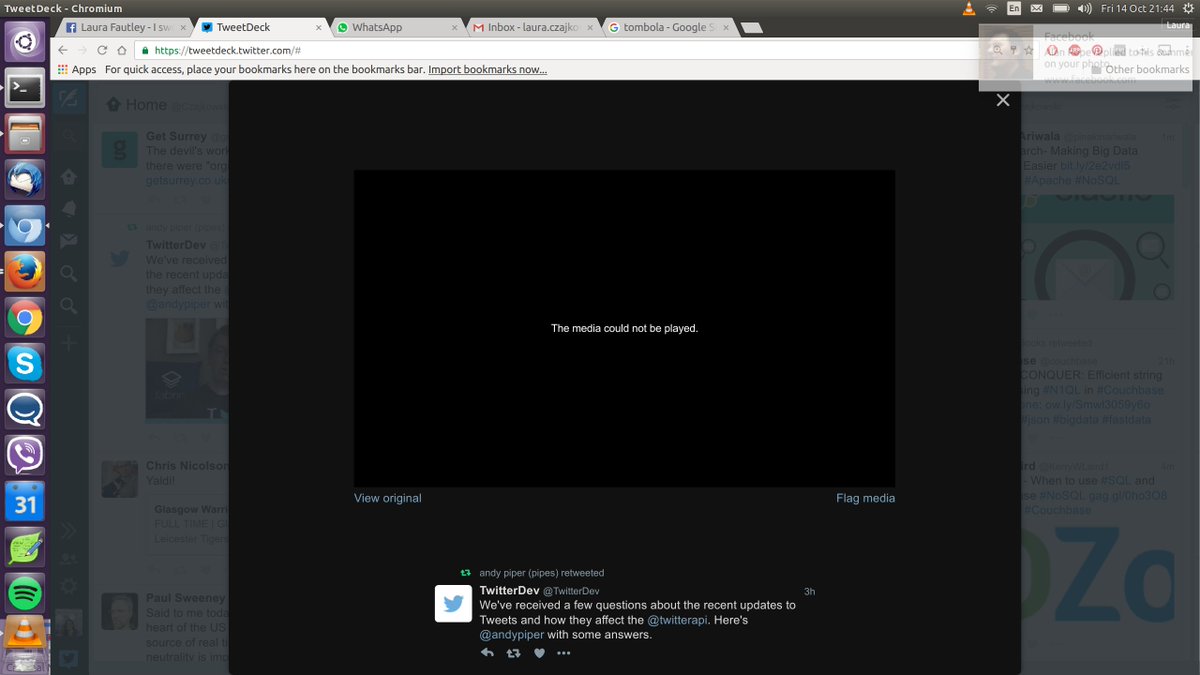The image size is (1200, 675).
Task: Open Other bookmarks folder
Action: pyautogui.click(x=1140, y=69)
